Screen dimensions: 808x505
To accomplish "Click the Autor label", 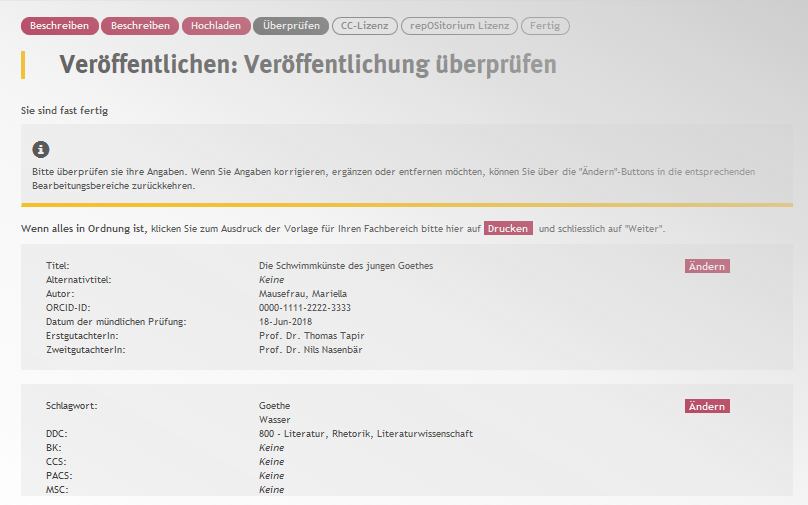I will coord(60,294).
